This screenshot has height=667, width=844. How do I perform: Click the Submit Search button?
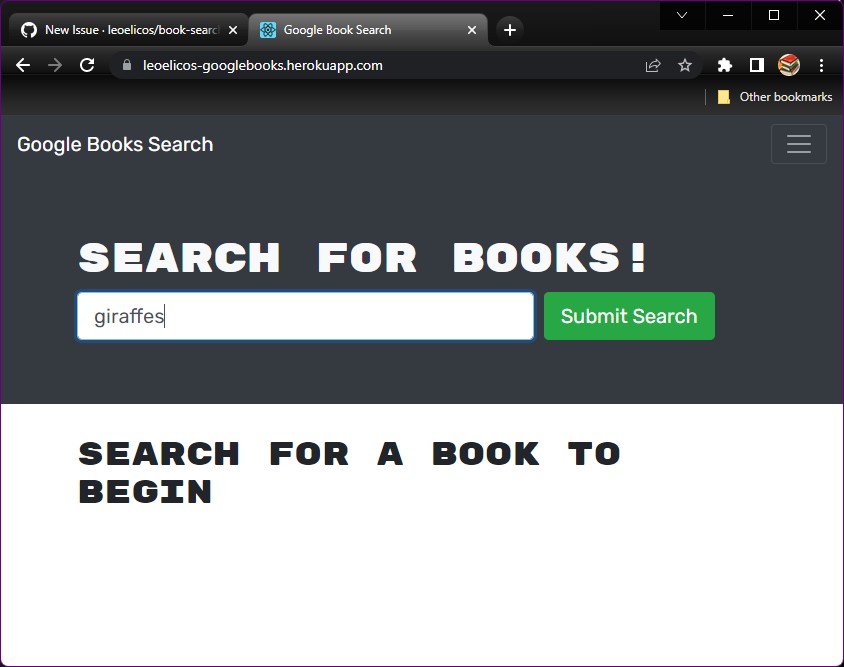coord(629,316)
